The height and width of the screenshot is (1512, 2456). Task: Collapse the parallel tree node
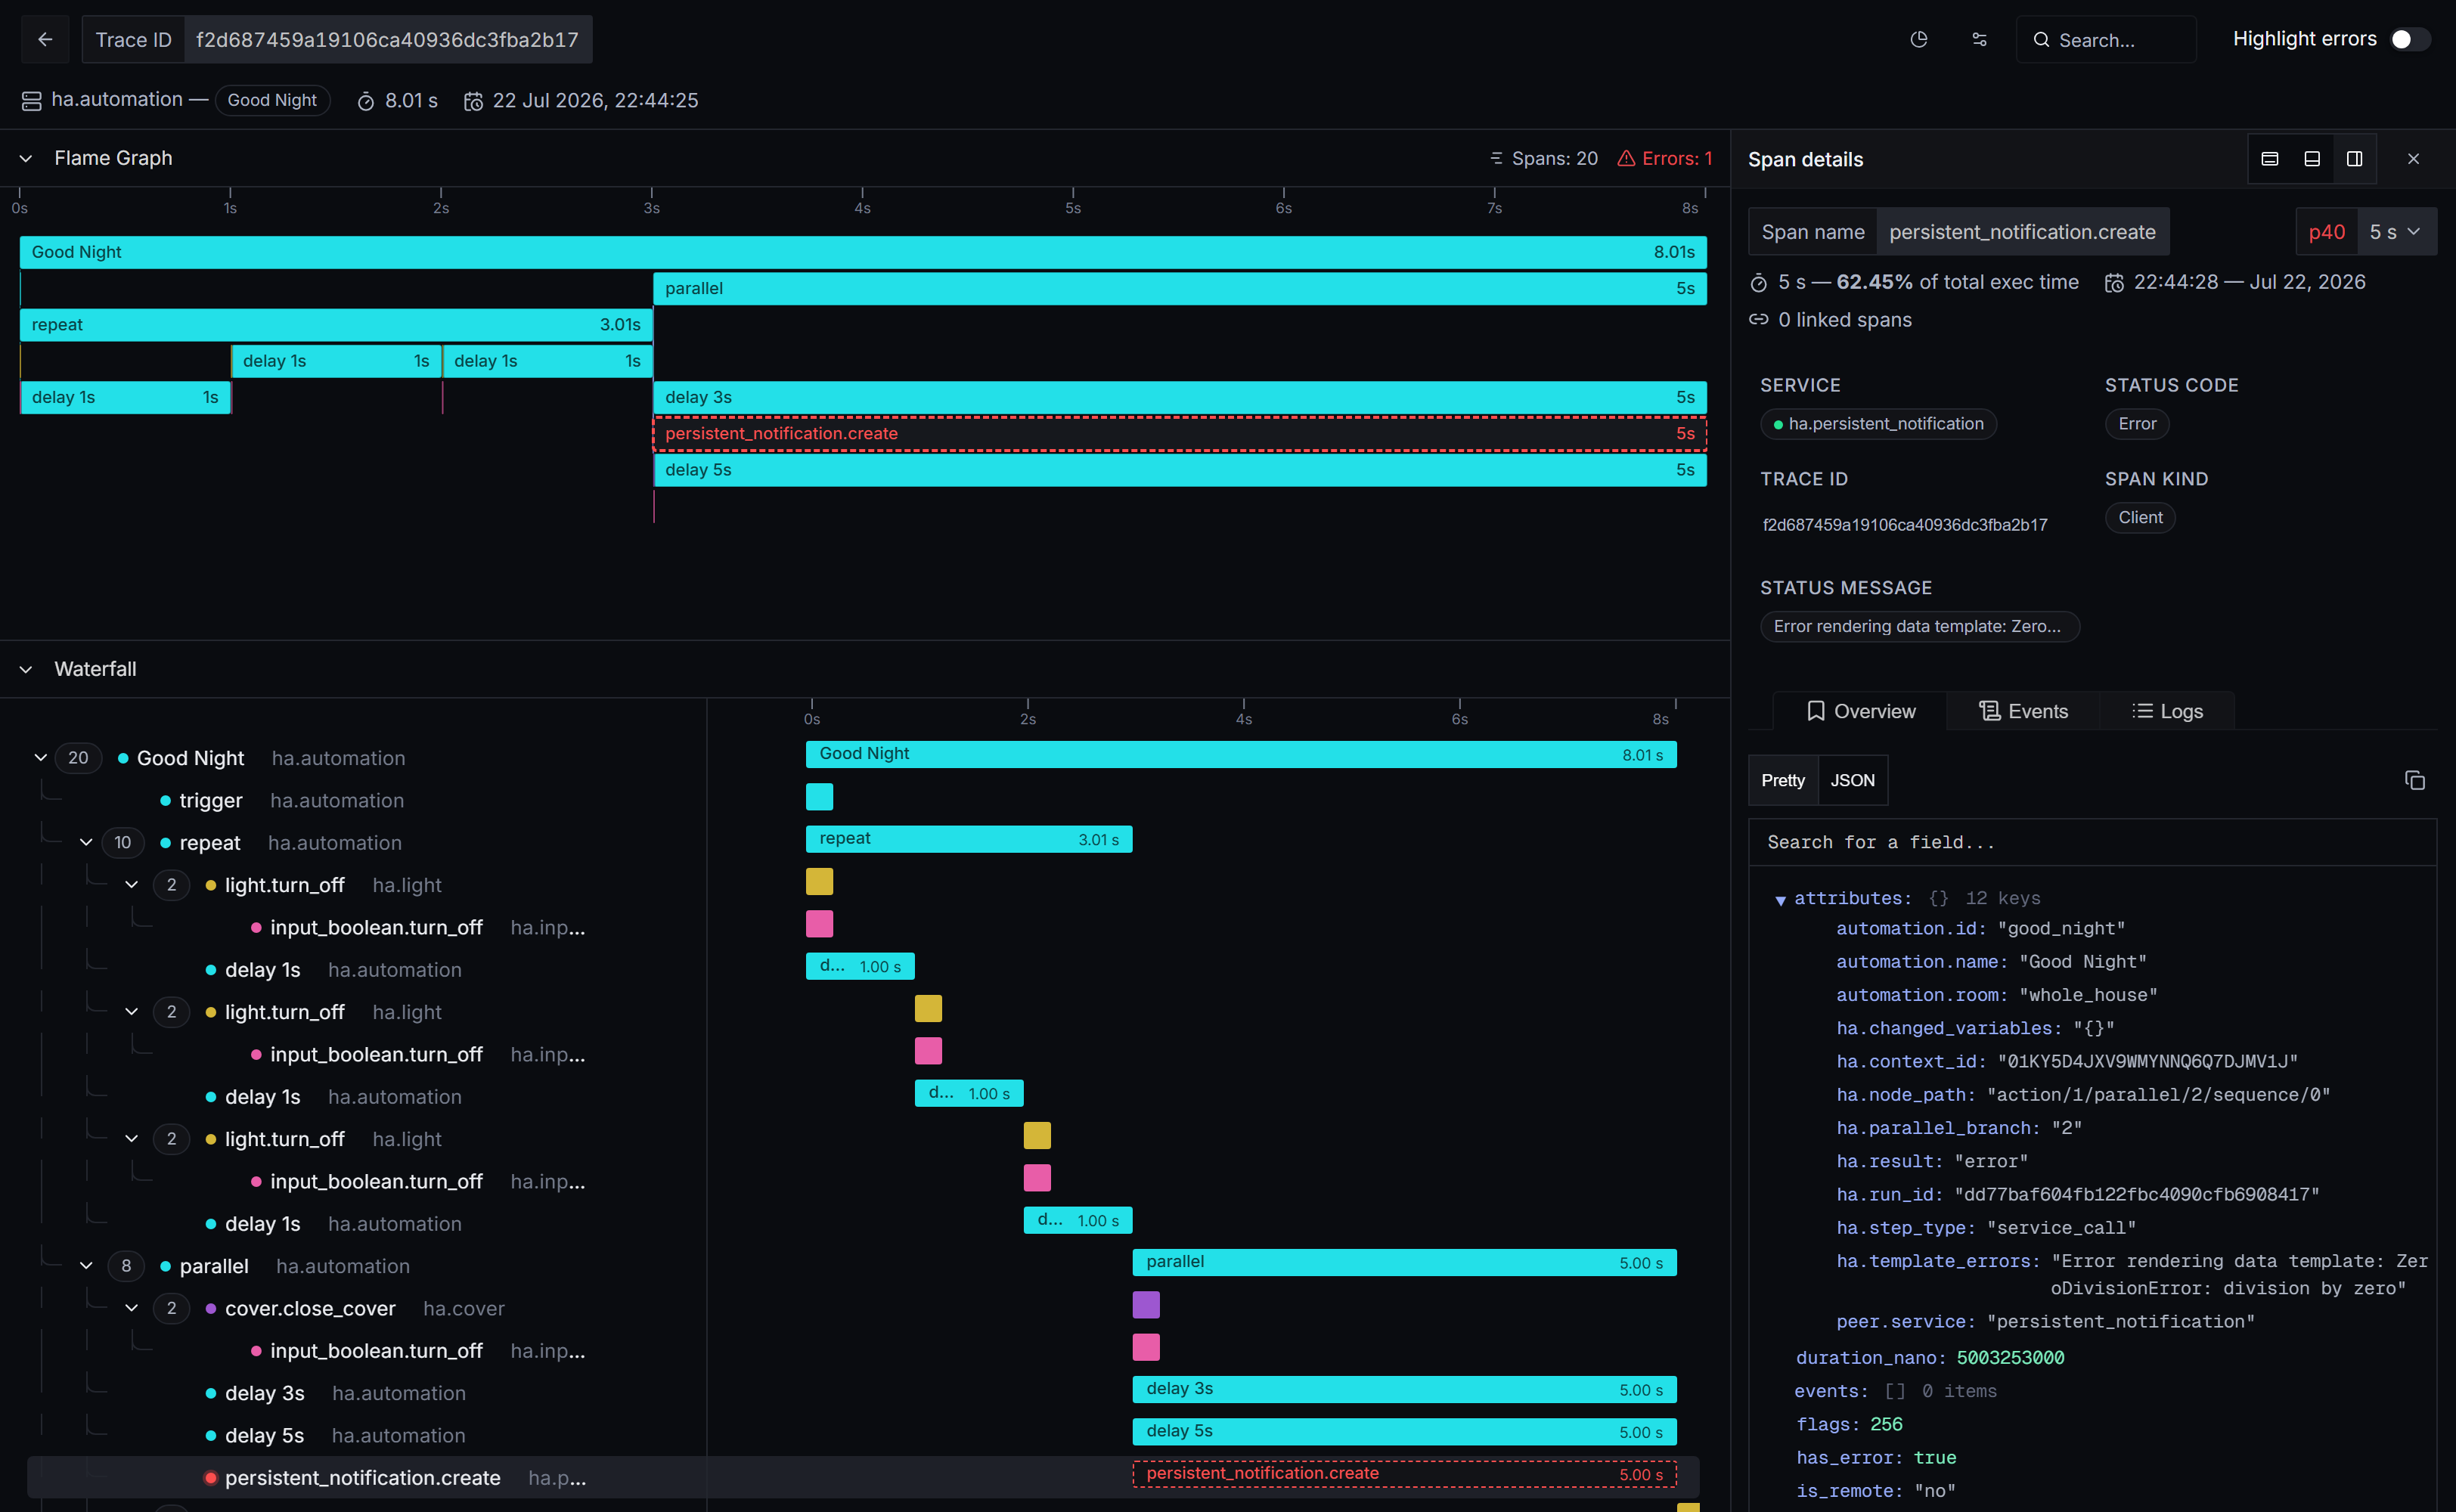click(x=86, y=1265)
